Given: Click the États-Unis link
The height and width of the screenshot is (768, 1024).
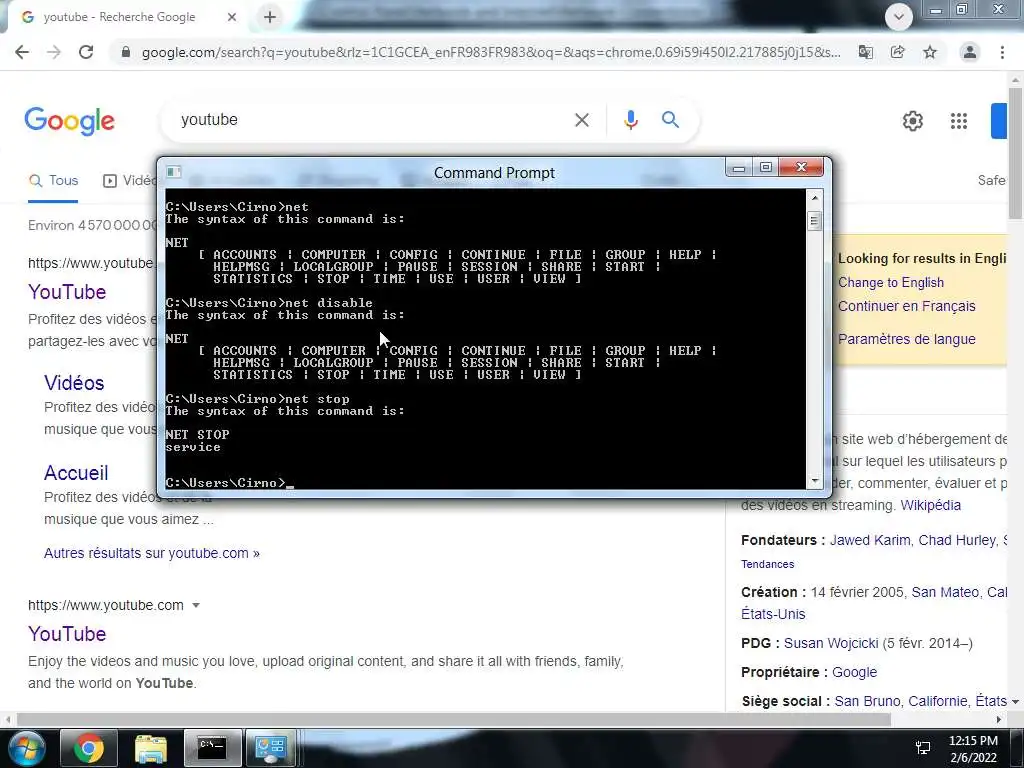Looking at the screenshot, I should click(773, 615).
